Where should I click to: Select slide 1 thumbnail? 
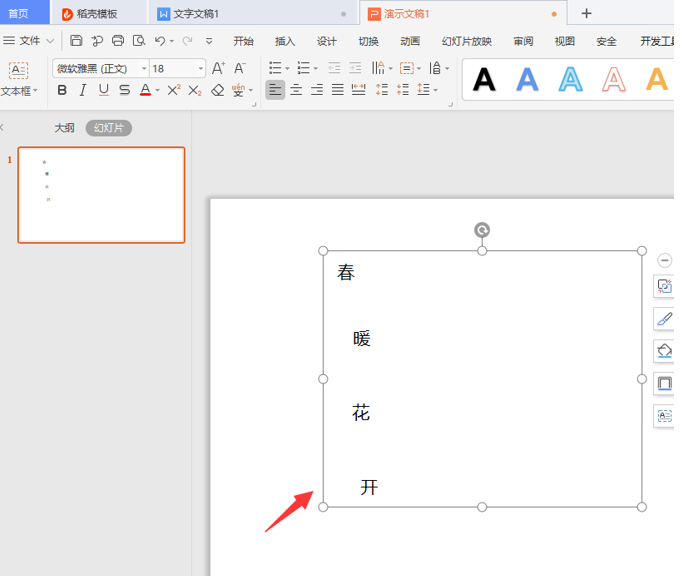[x=101, y=195]
